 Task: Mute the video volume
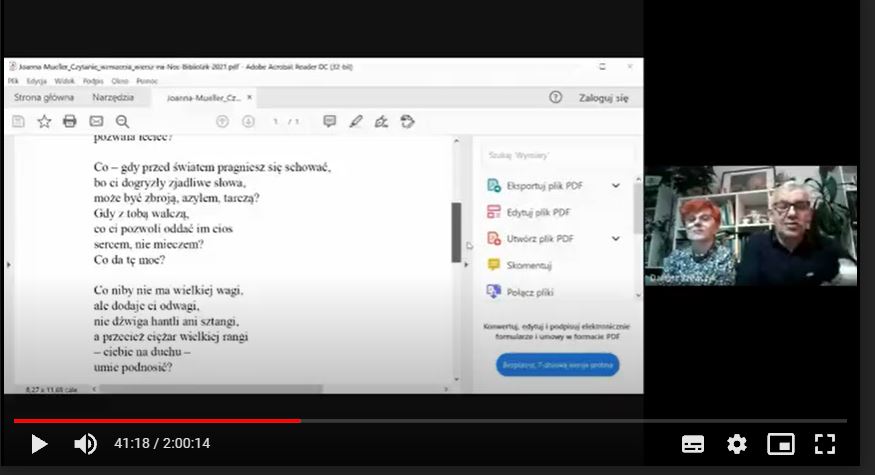click(x=85, y=444)
